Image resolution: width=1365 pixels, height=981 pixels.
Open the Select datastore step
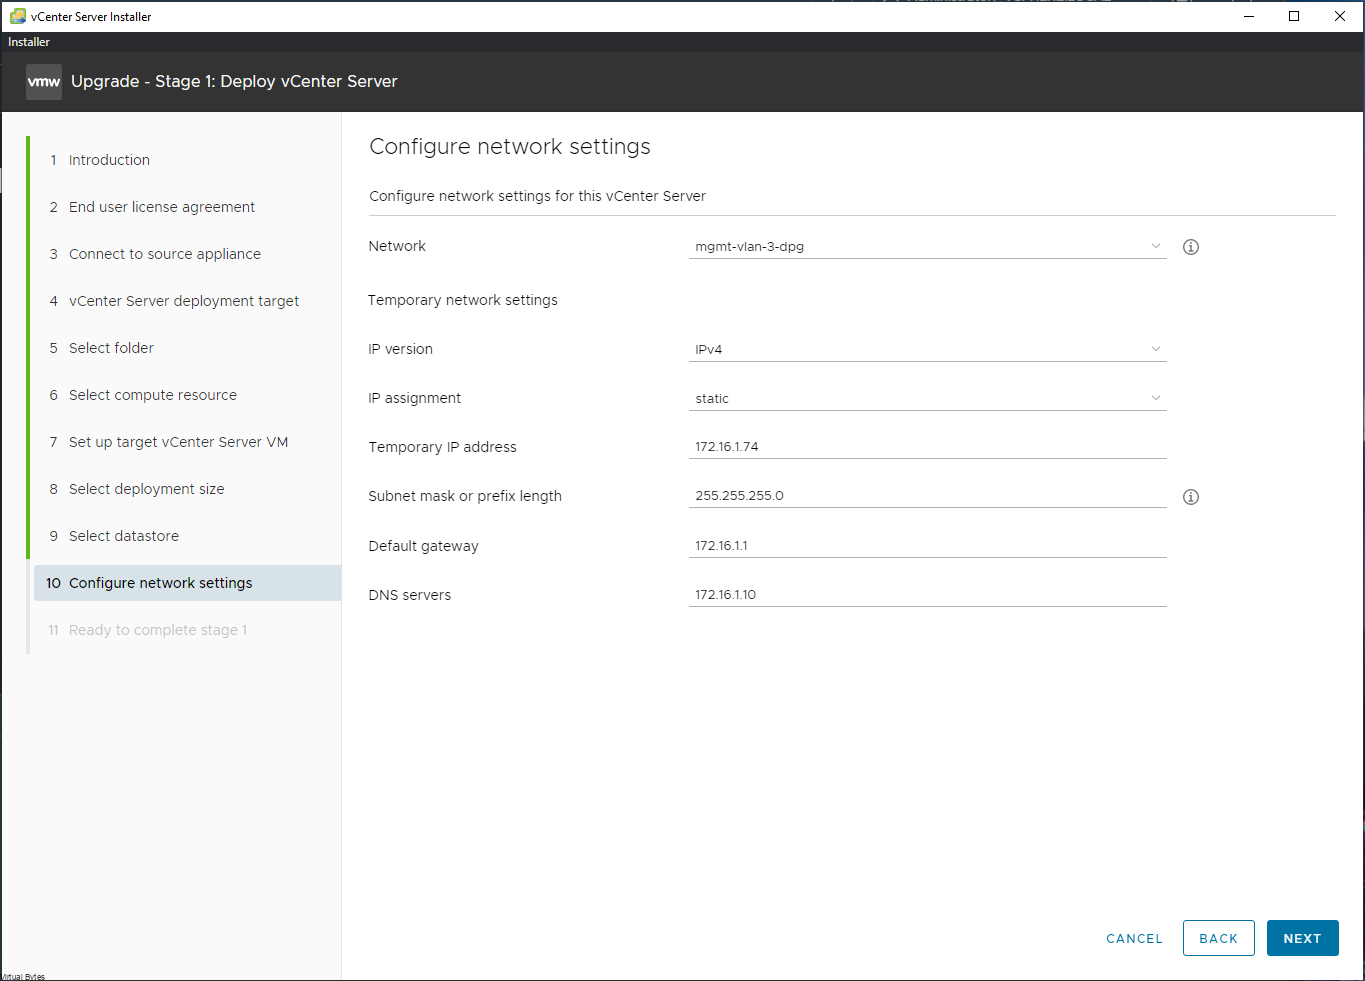(x=124, y=535)
